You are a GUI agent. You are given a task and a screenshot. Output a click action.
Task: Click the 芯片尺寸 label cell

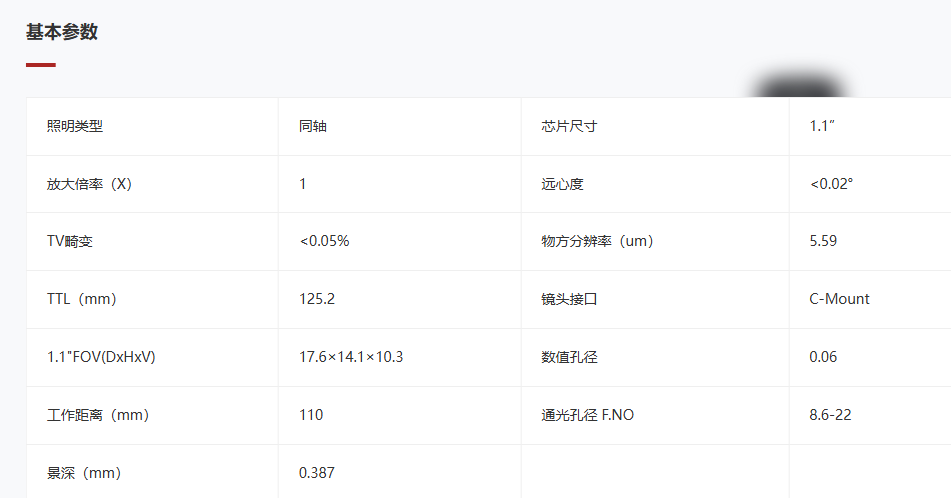pyautogui.click(x=655, y=126)
